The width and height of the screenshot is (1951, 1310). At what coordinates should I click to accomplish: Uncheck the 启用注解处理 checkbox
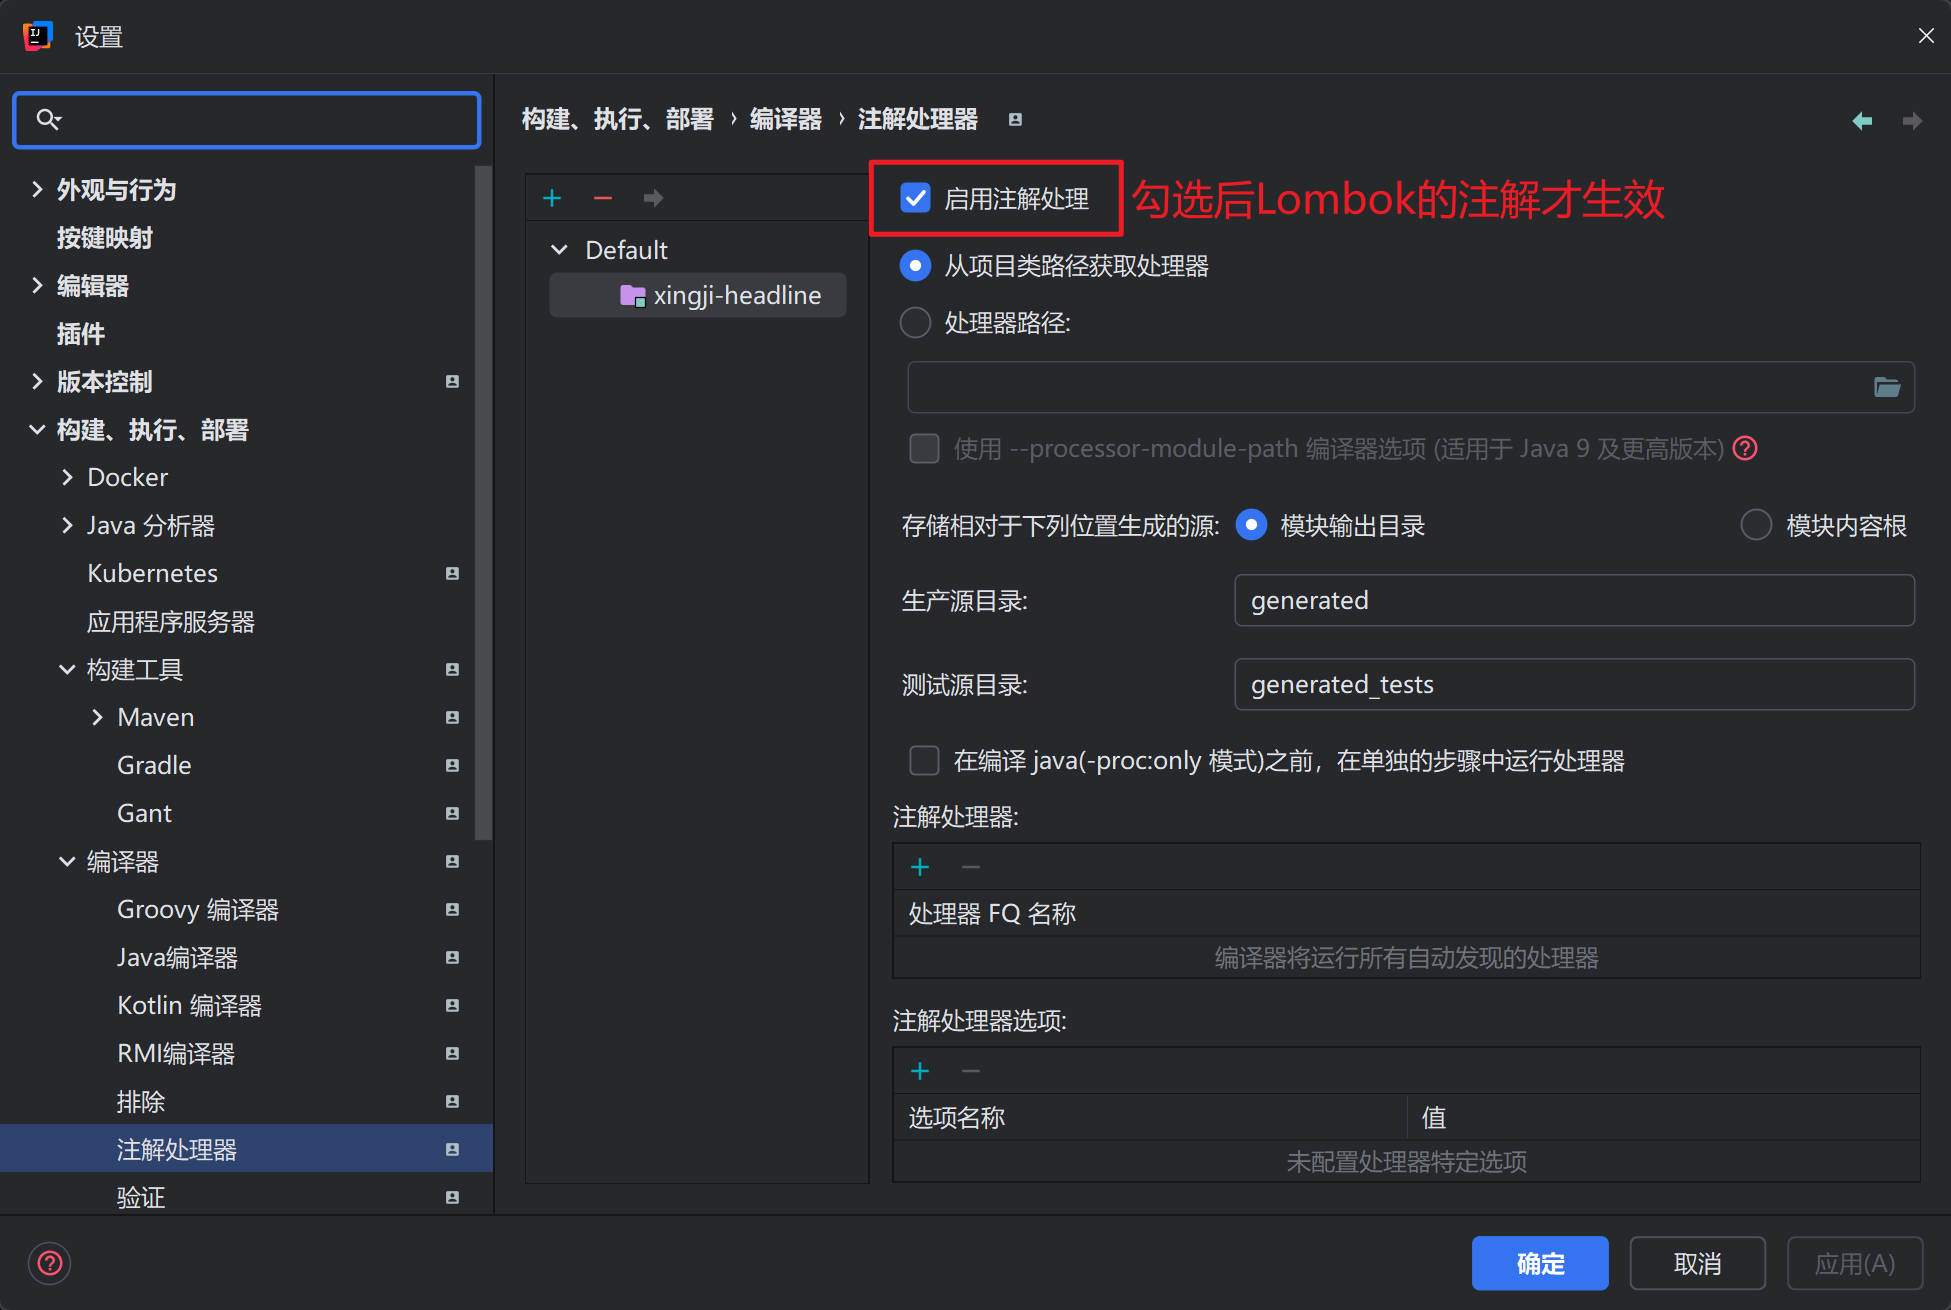coord(916,198)
